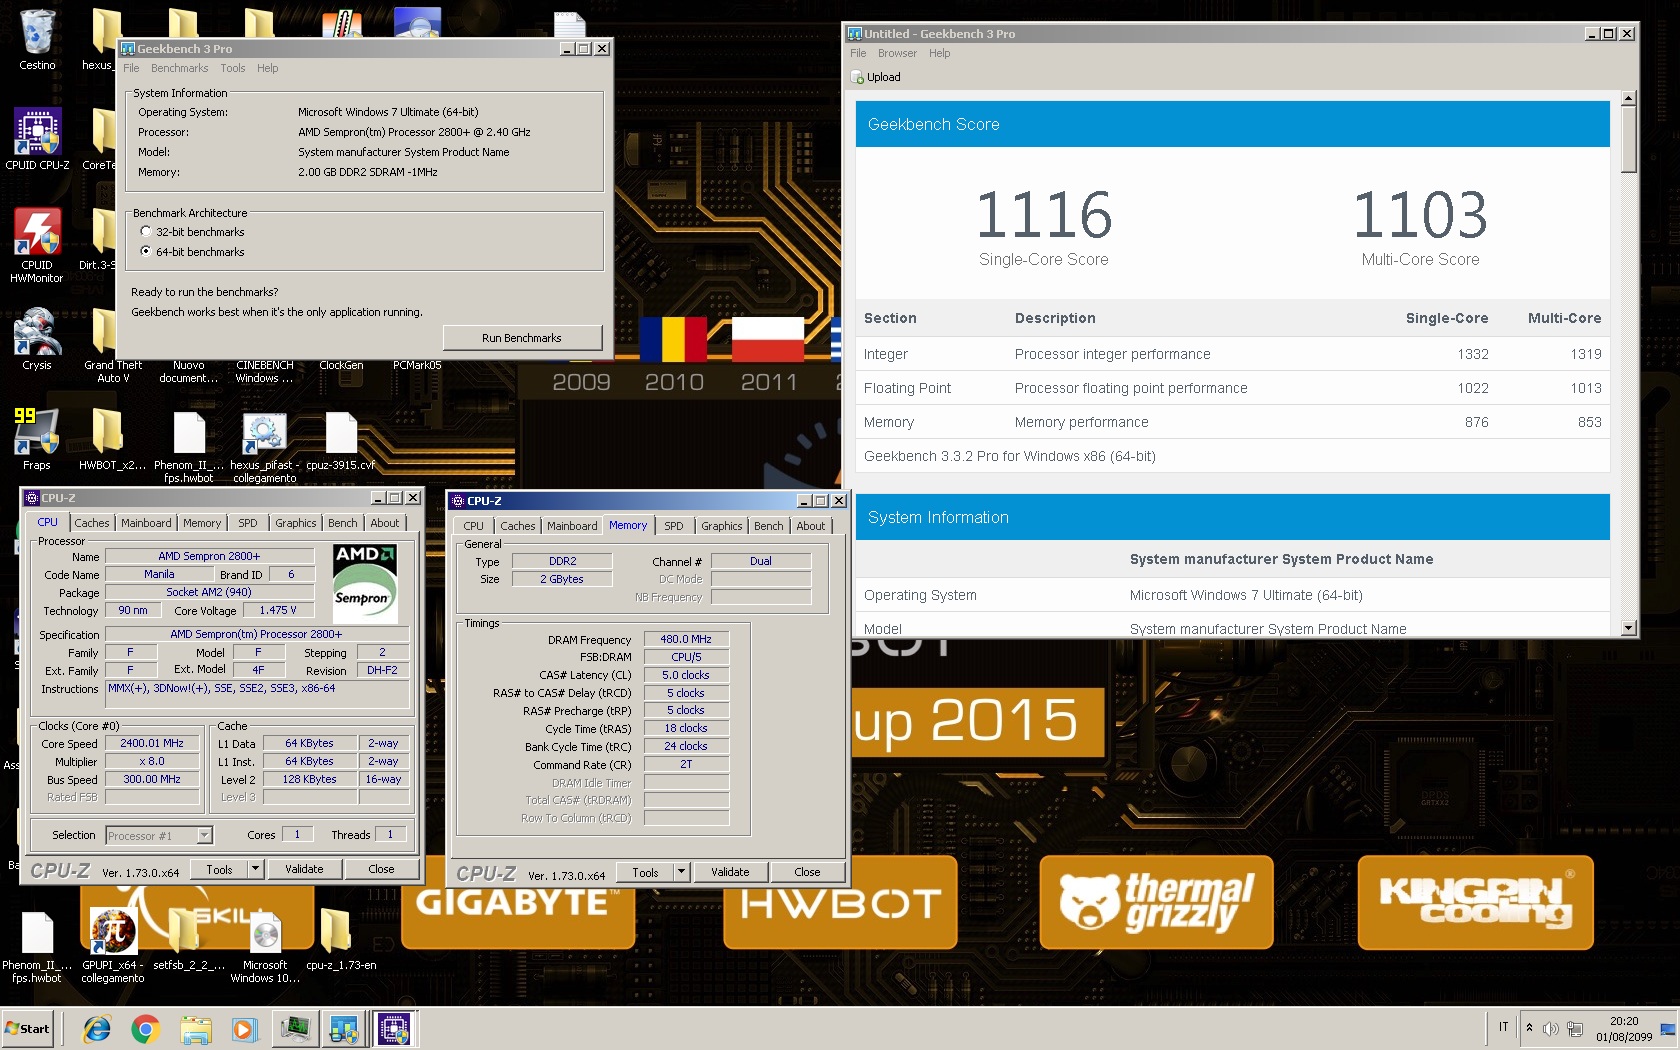Click the Integer row in results table
The image size is (1680, 1050).
tap(1233, 354)
